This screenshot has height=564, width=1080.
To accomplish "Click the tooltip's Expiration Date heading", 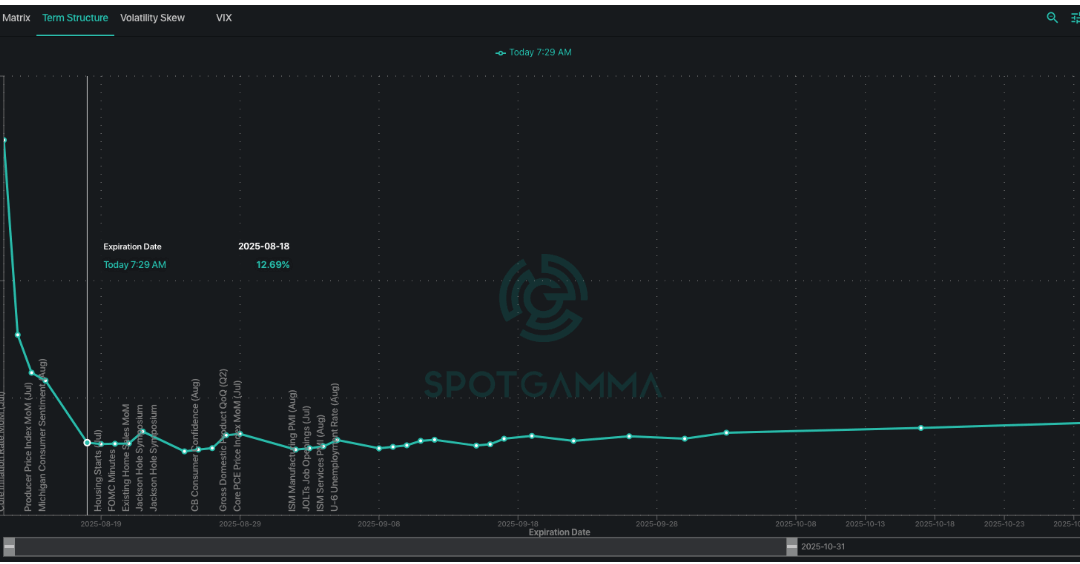I will [x=132, y=247].
